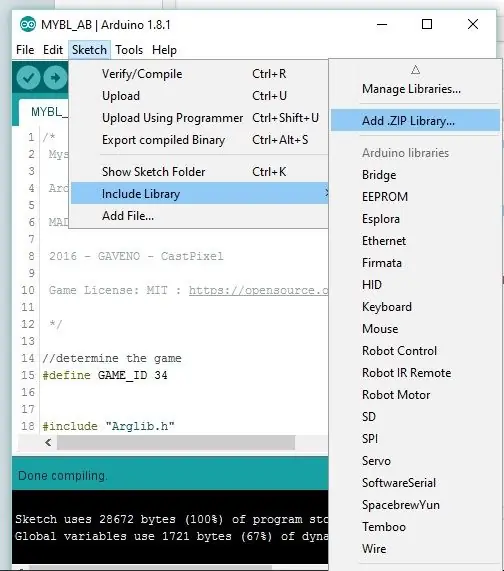
Task: Minimize the Arduino window
Action: (x=382, y=24)
